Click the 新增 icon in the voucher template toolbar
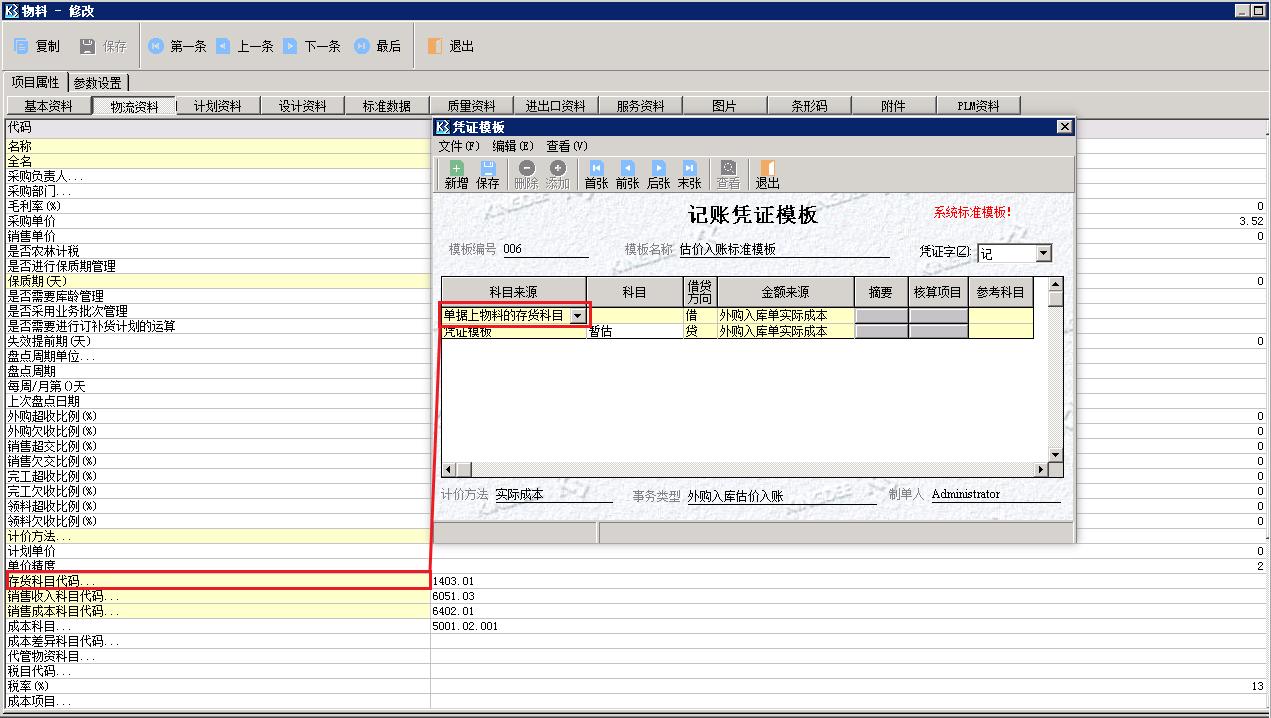 pyautogui.click(x=457, y=173)
